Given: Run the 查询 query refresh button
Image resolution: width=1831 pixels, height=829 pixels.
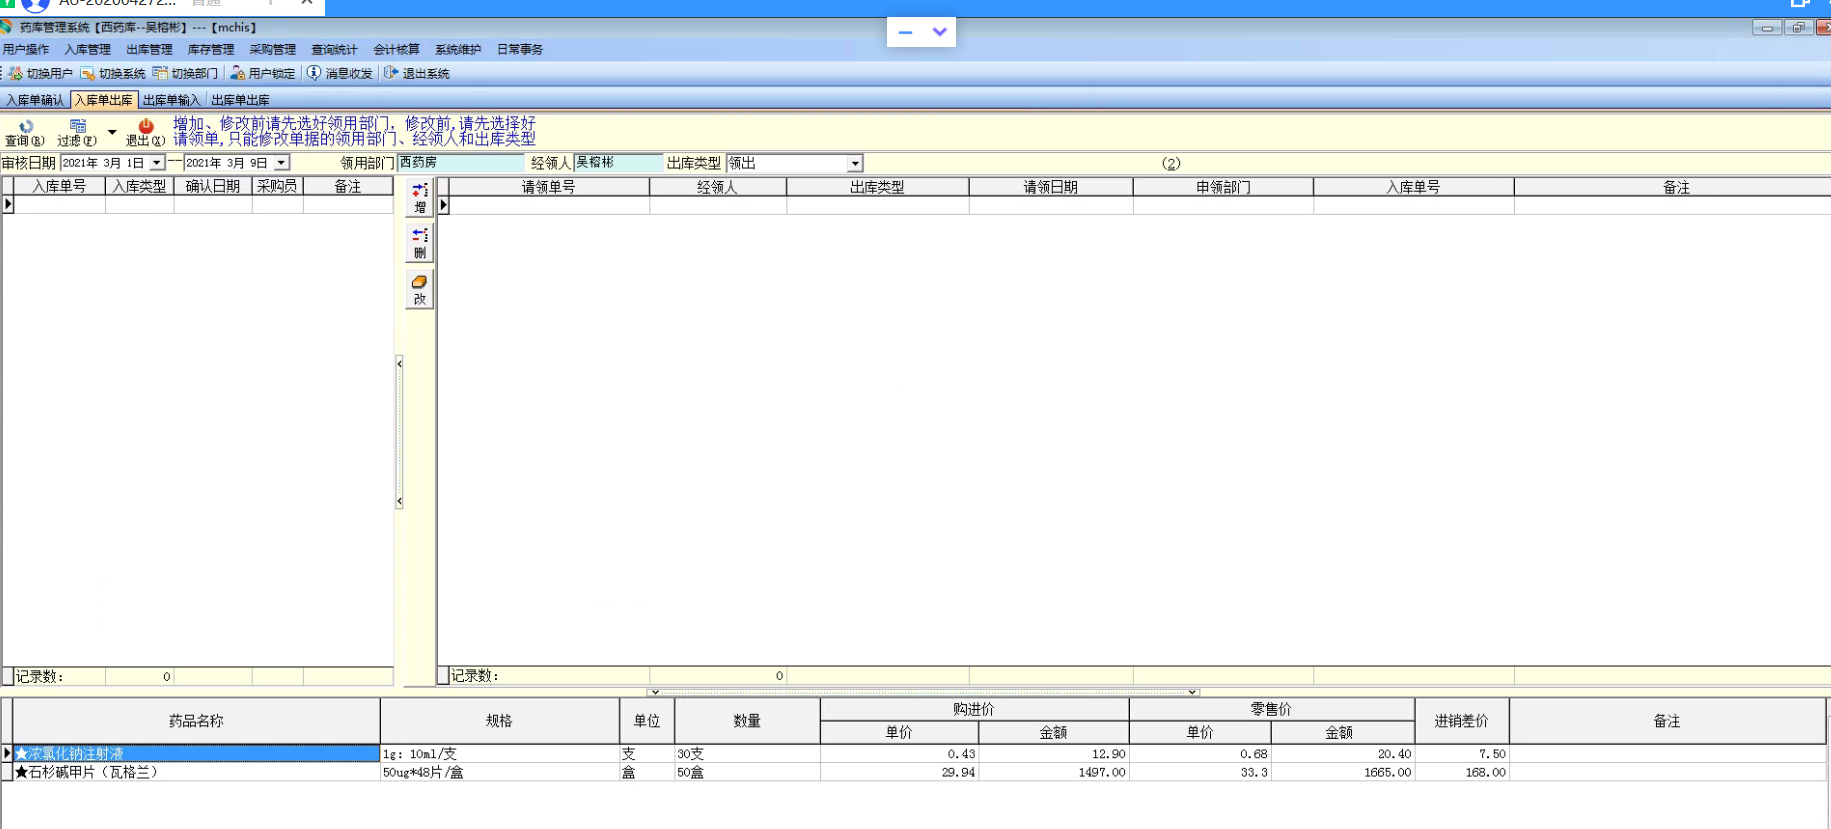Looking at the screenshot, I should pyautogui.click(x=25, y=132).
